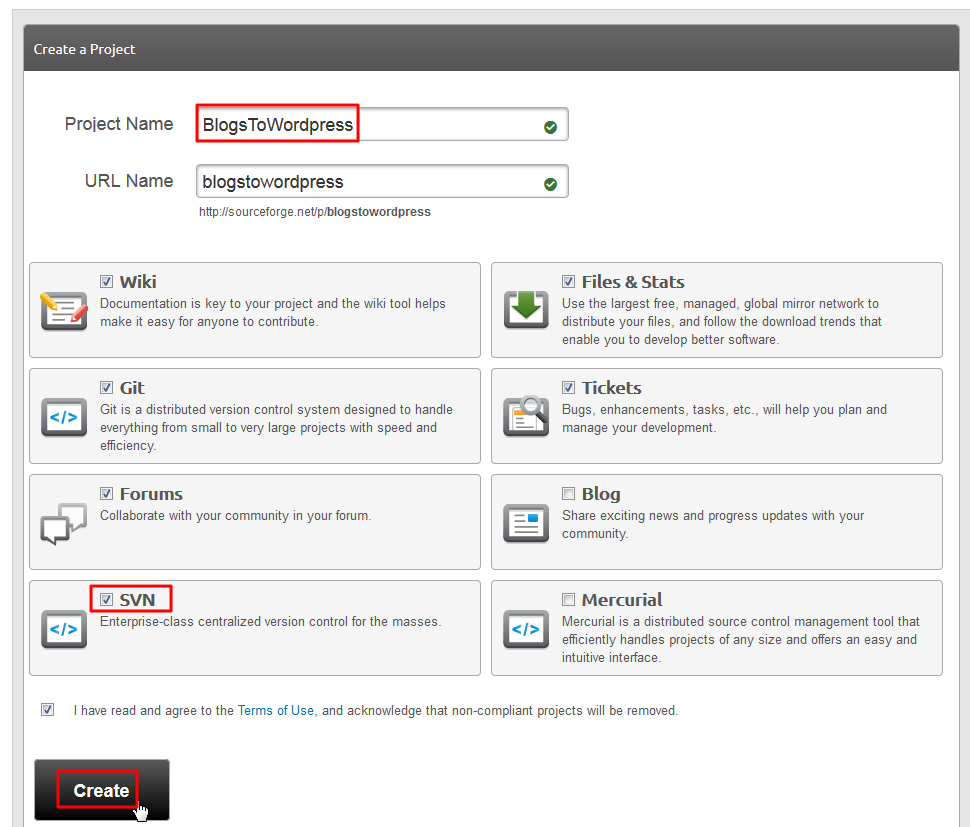Click the Project Name green checkmark icon
This screenshot has height=827, width=970.
550,127
